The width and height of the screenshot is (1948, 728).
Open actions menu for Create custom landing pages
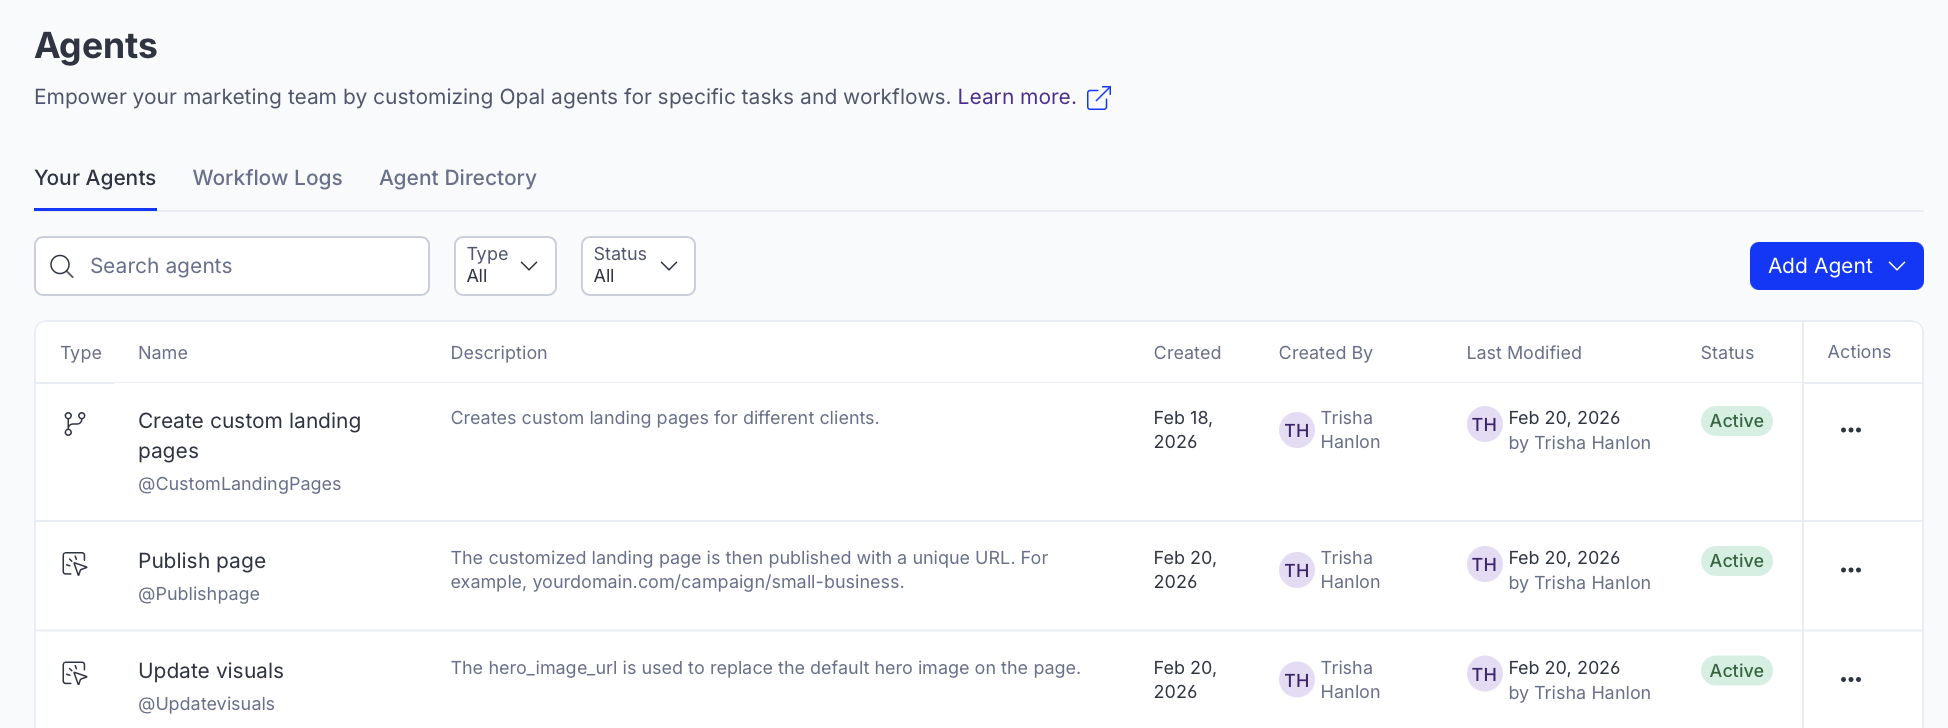click(1850, 430)
